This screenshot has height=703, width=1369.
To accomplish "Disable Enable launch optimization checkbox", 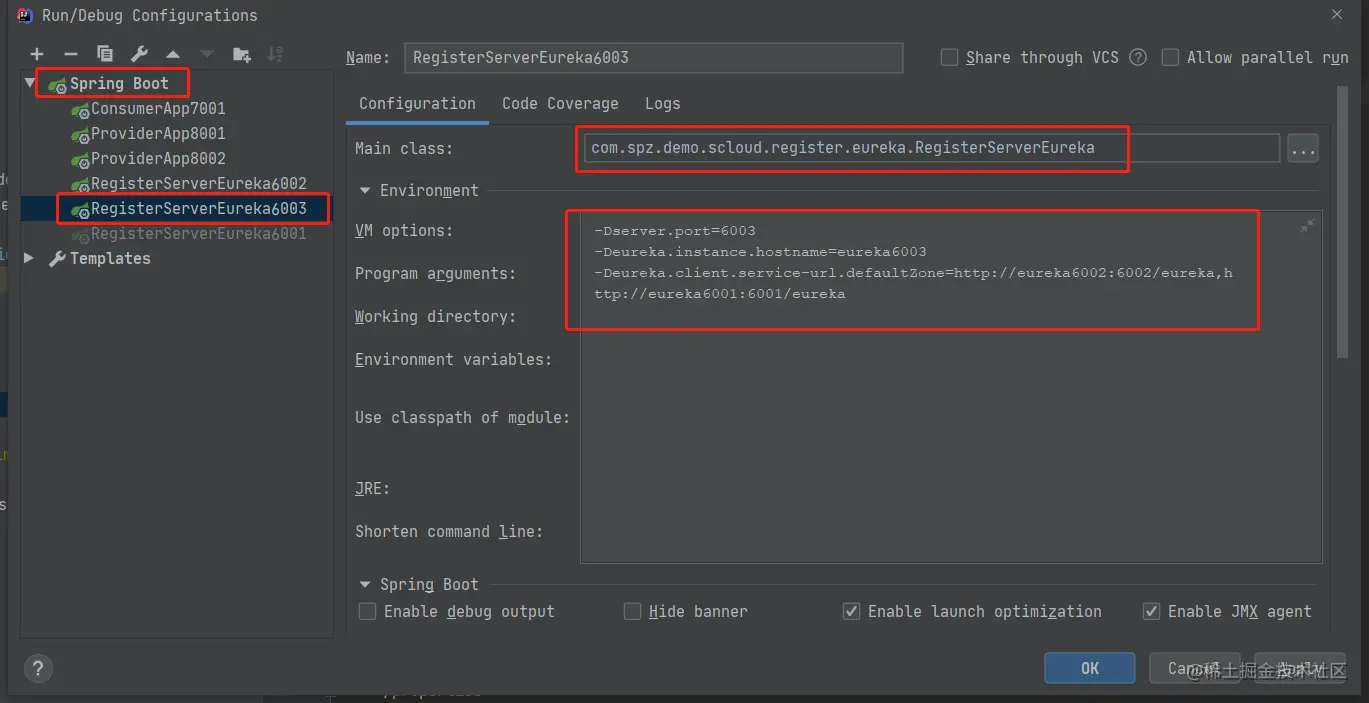I will (851, 611).
